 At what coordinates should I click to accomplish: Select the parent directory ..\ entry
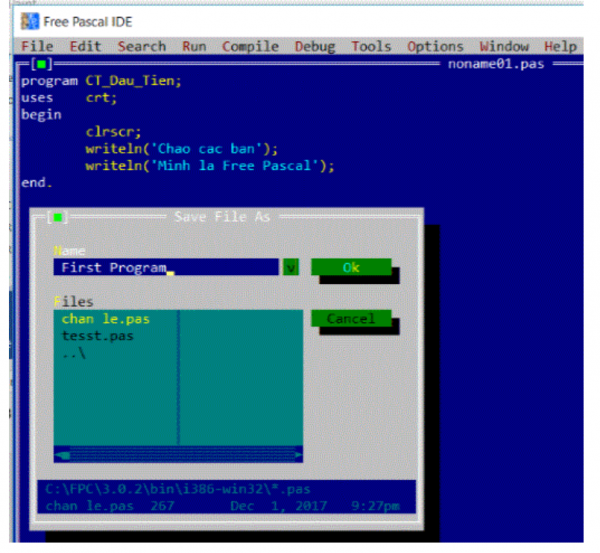coord(74,353)
